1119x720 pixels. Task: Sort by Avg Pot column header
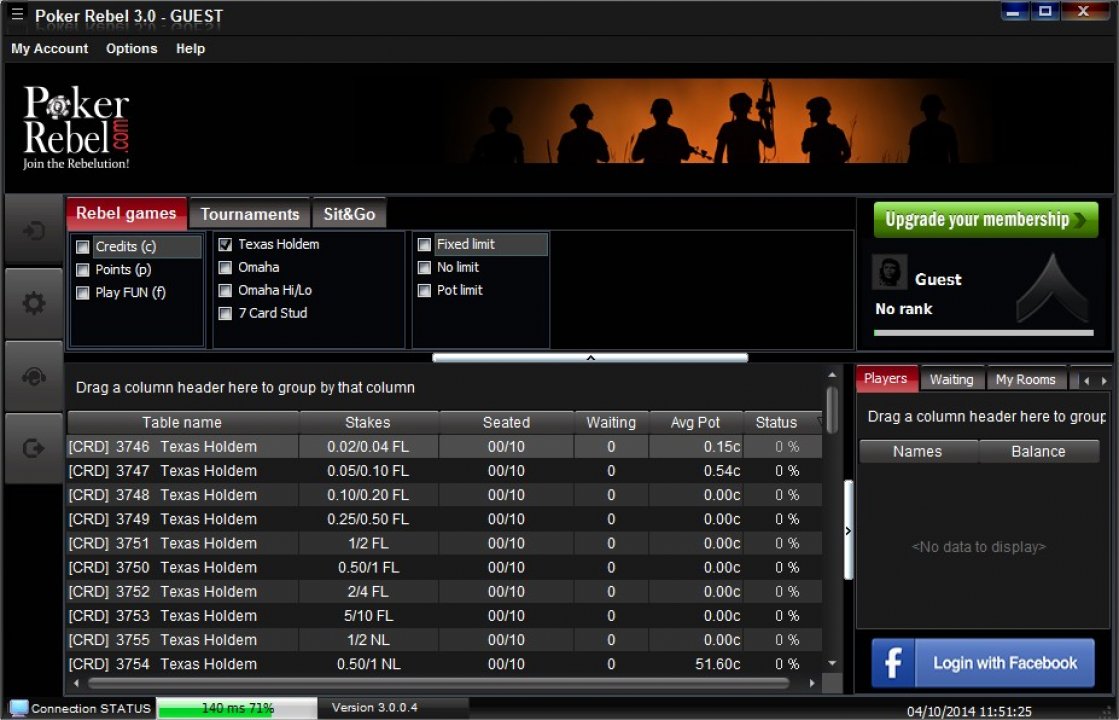[x=695, y=422]
